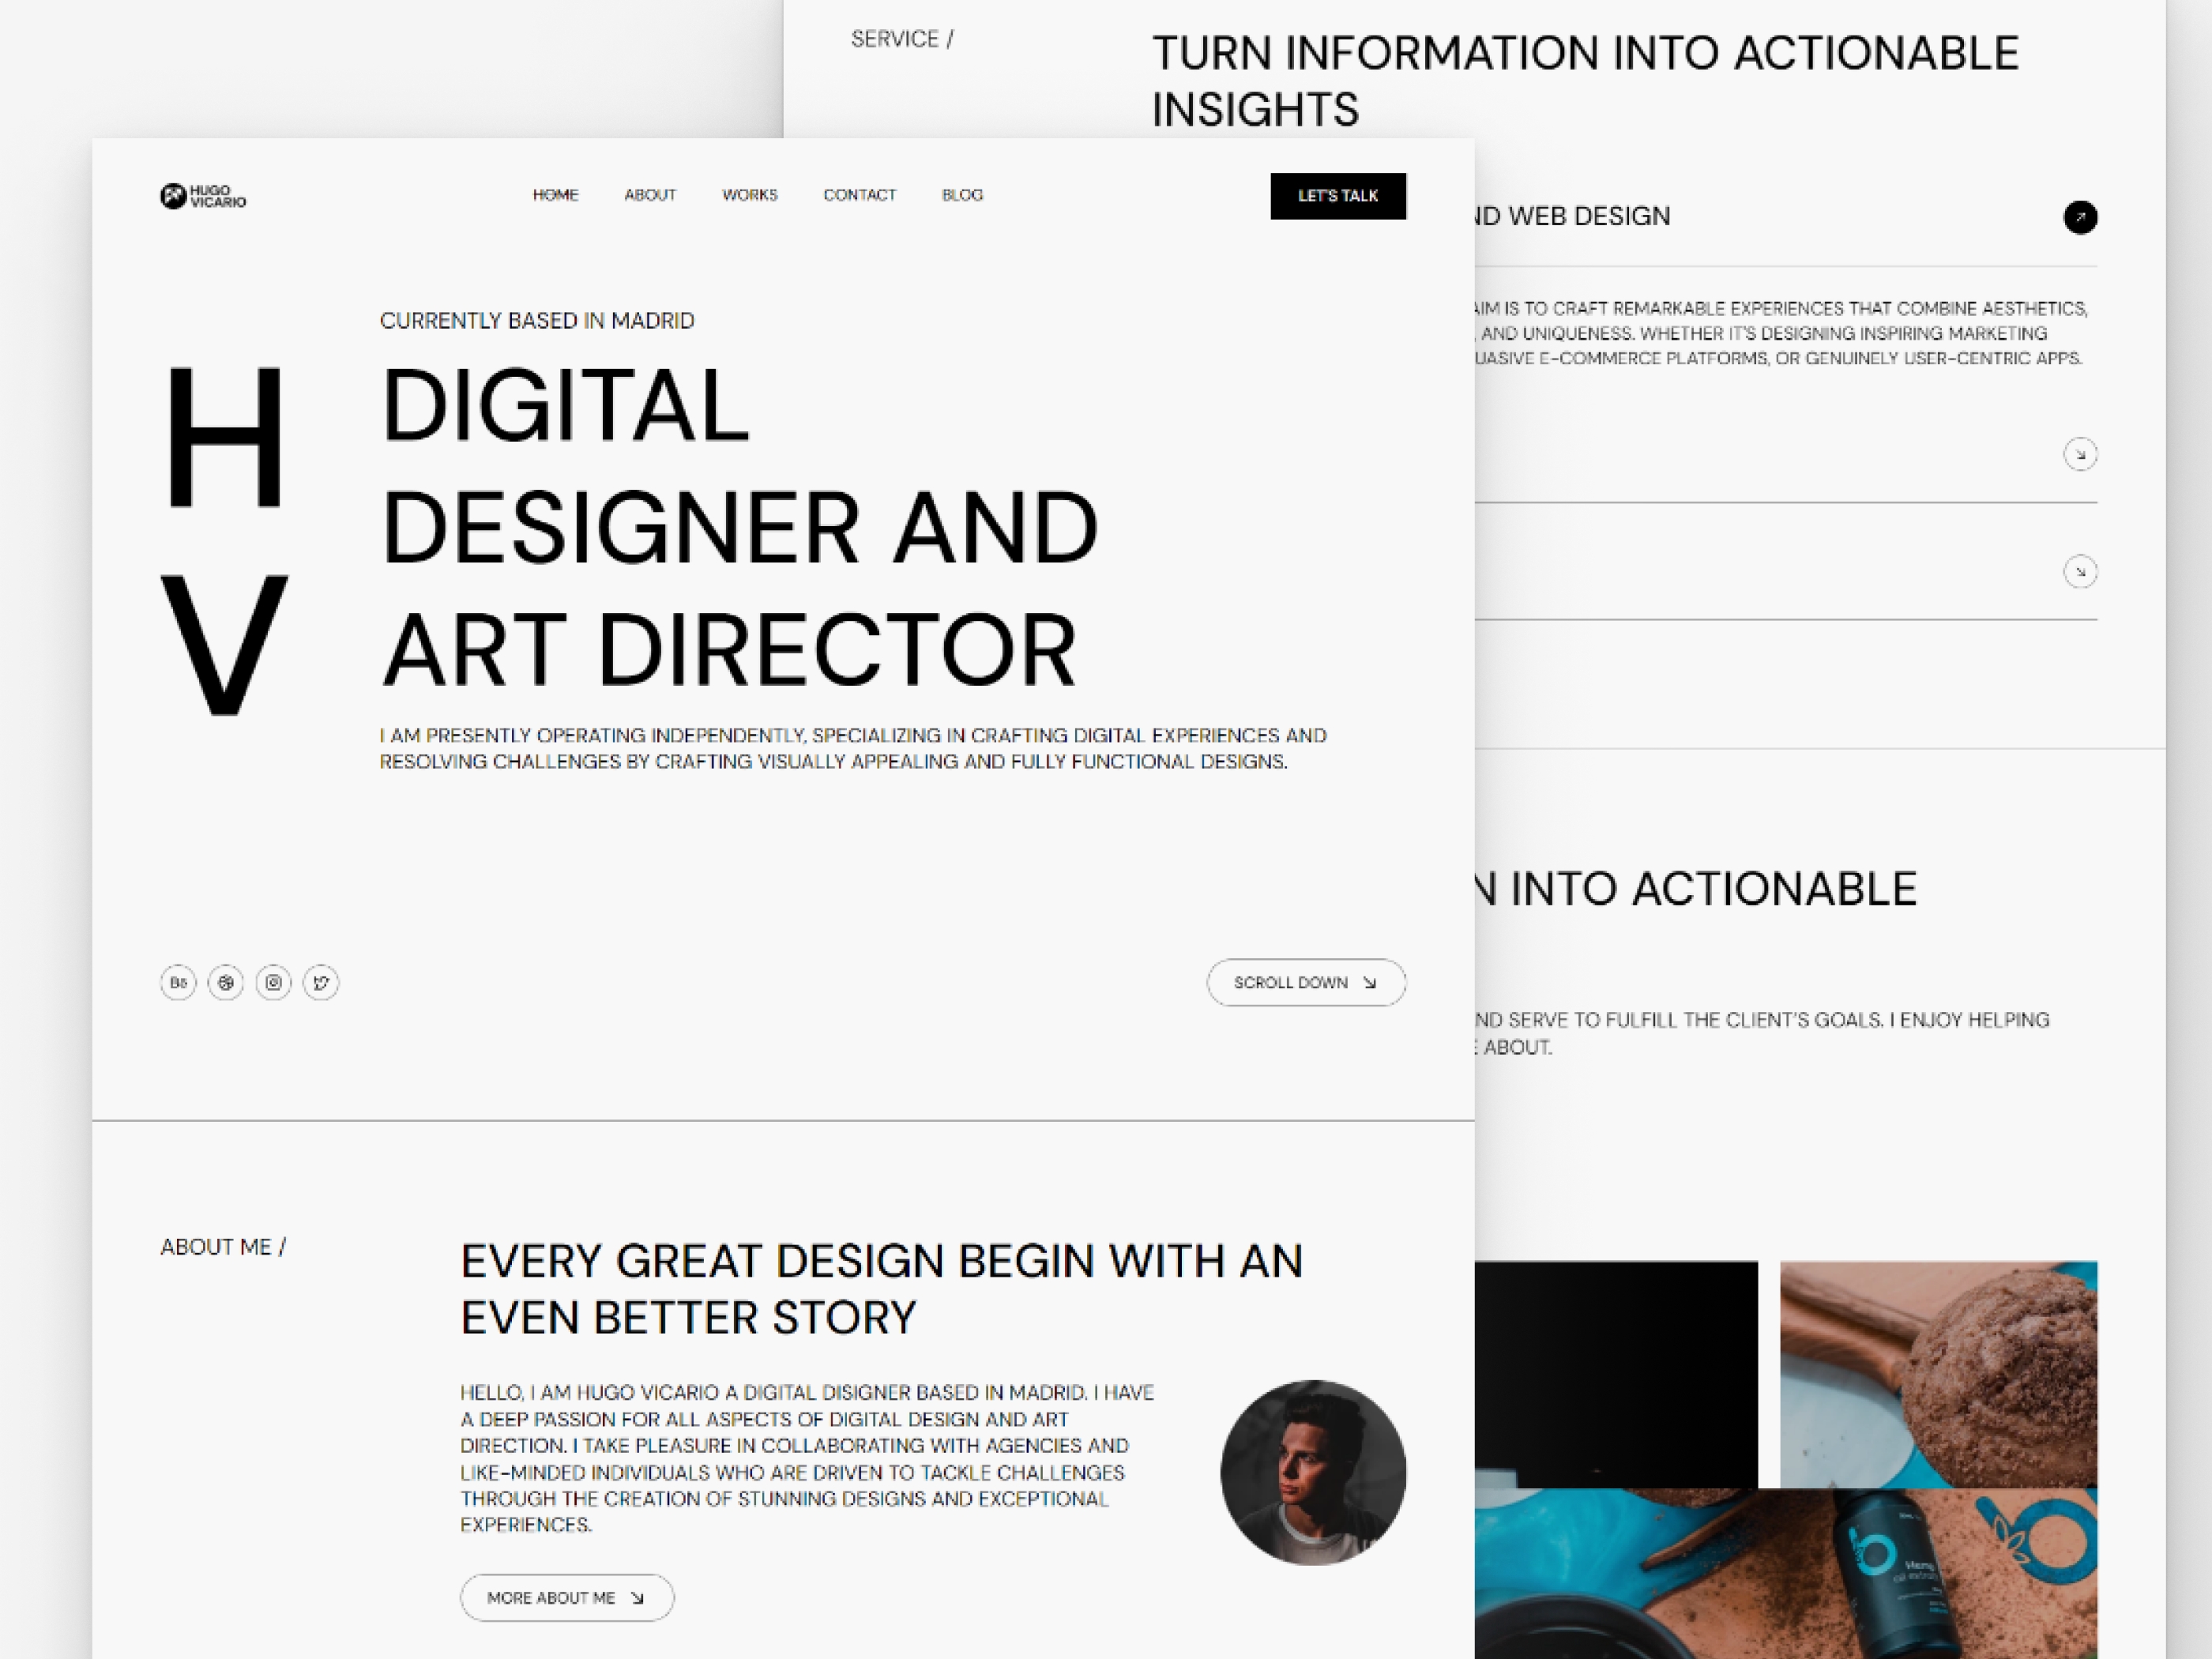Expand the first service row via its arrow

(x=2081, y=453)
